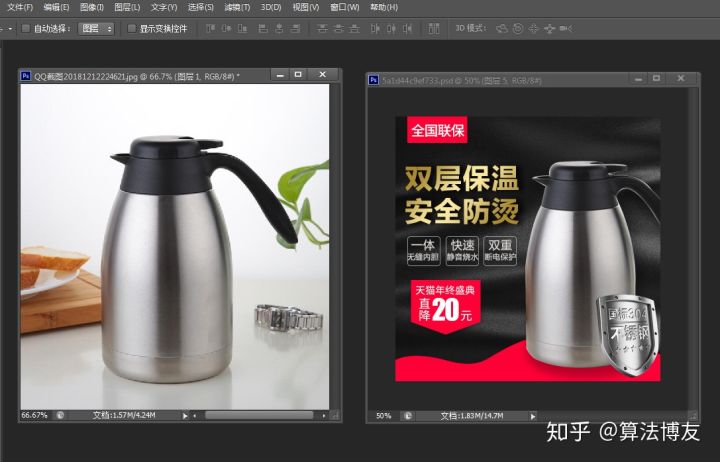Click the kettle photo in the jpg canvas

point(174,247)
